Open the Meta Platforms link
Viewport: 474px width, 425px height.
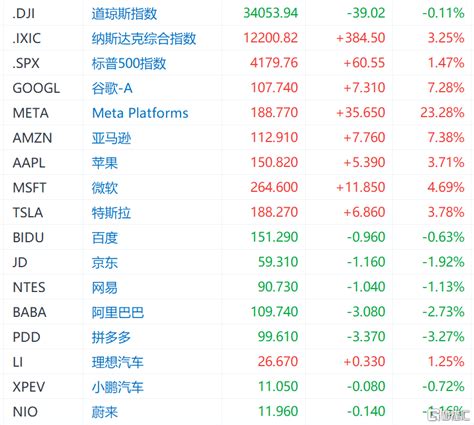tap(140, 113)
